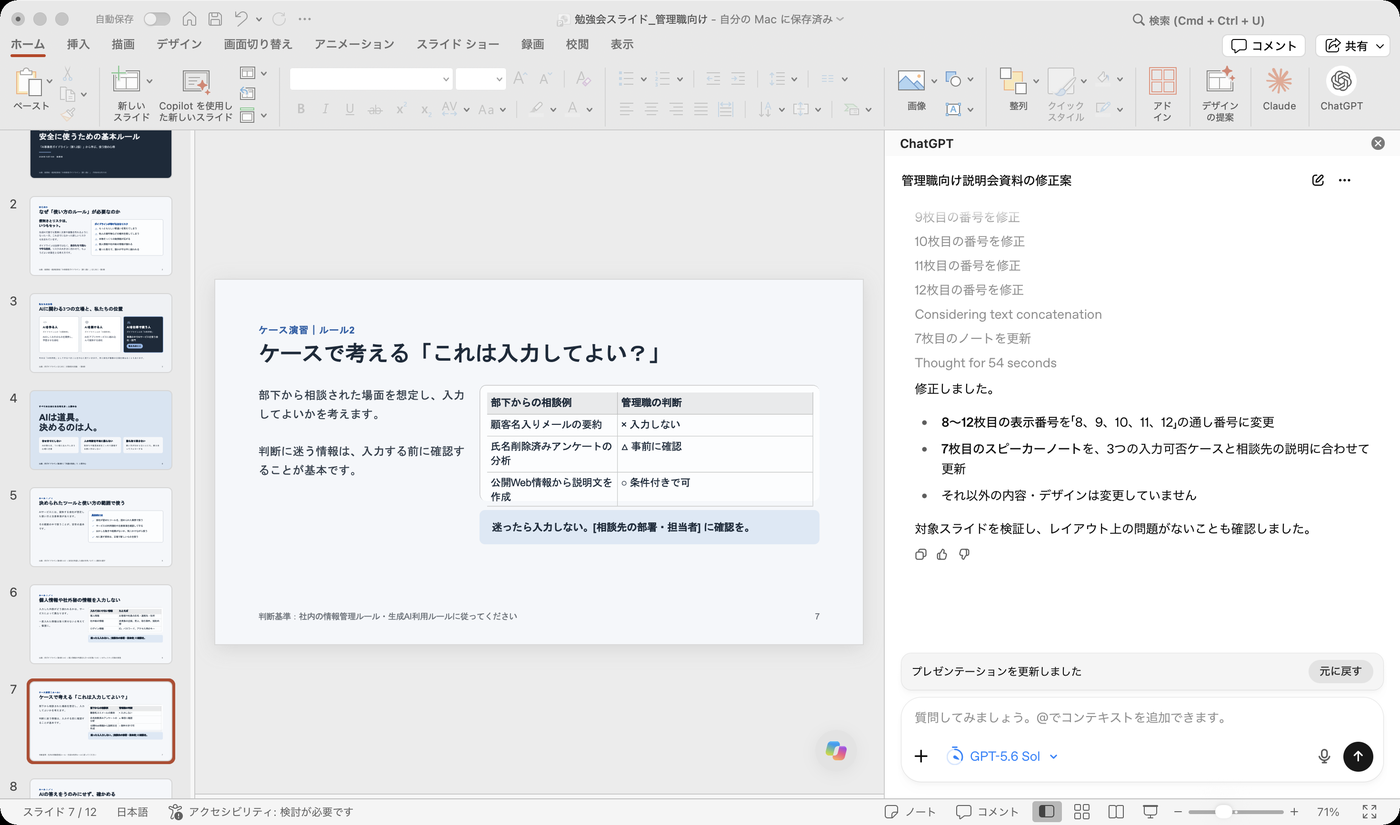This screenshot has height=825, width=1400.
Task: Click the Add-ins (アドイン) icon
Action: click(1162, 94)
